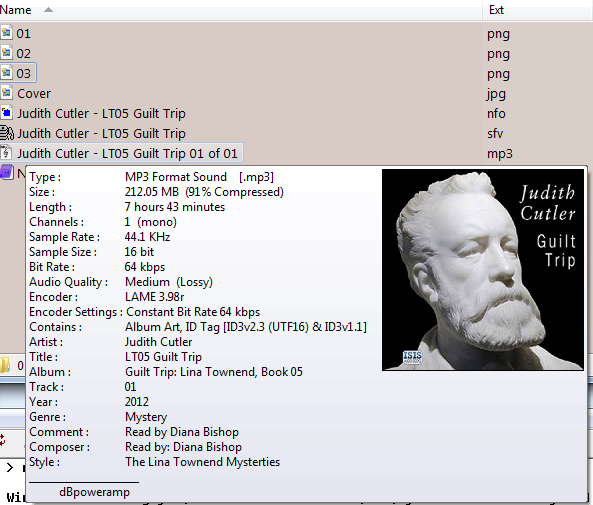593x505 pixels.
Task: Select the file named 01
Action: tap(23, 34)
